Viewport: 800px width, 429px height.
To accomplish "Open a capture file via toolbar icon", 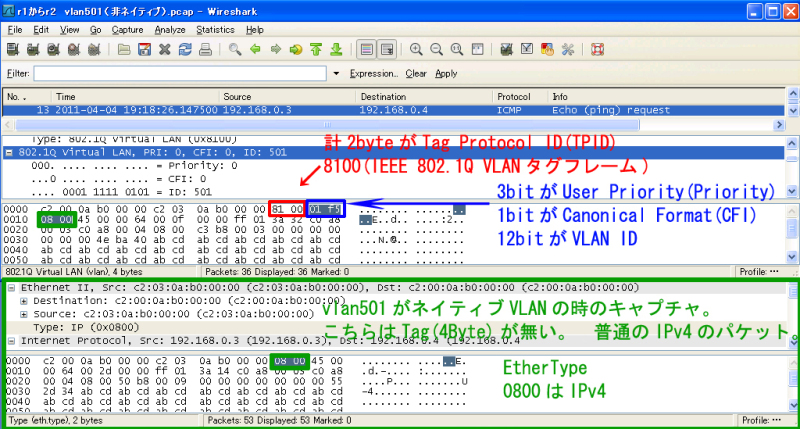I will 126,49.
